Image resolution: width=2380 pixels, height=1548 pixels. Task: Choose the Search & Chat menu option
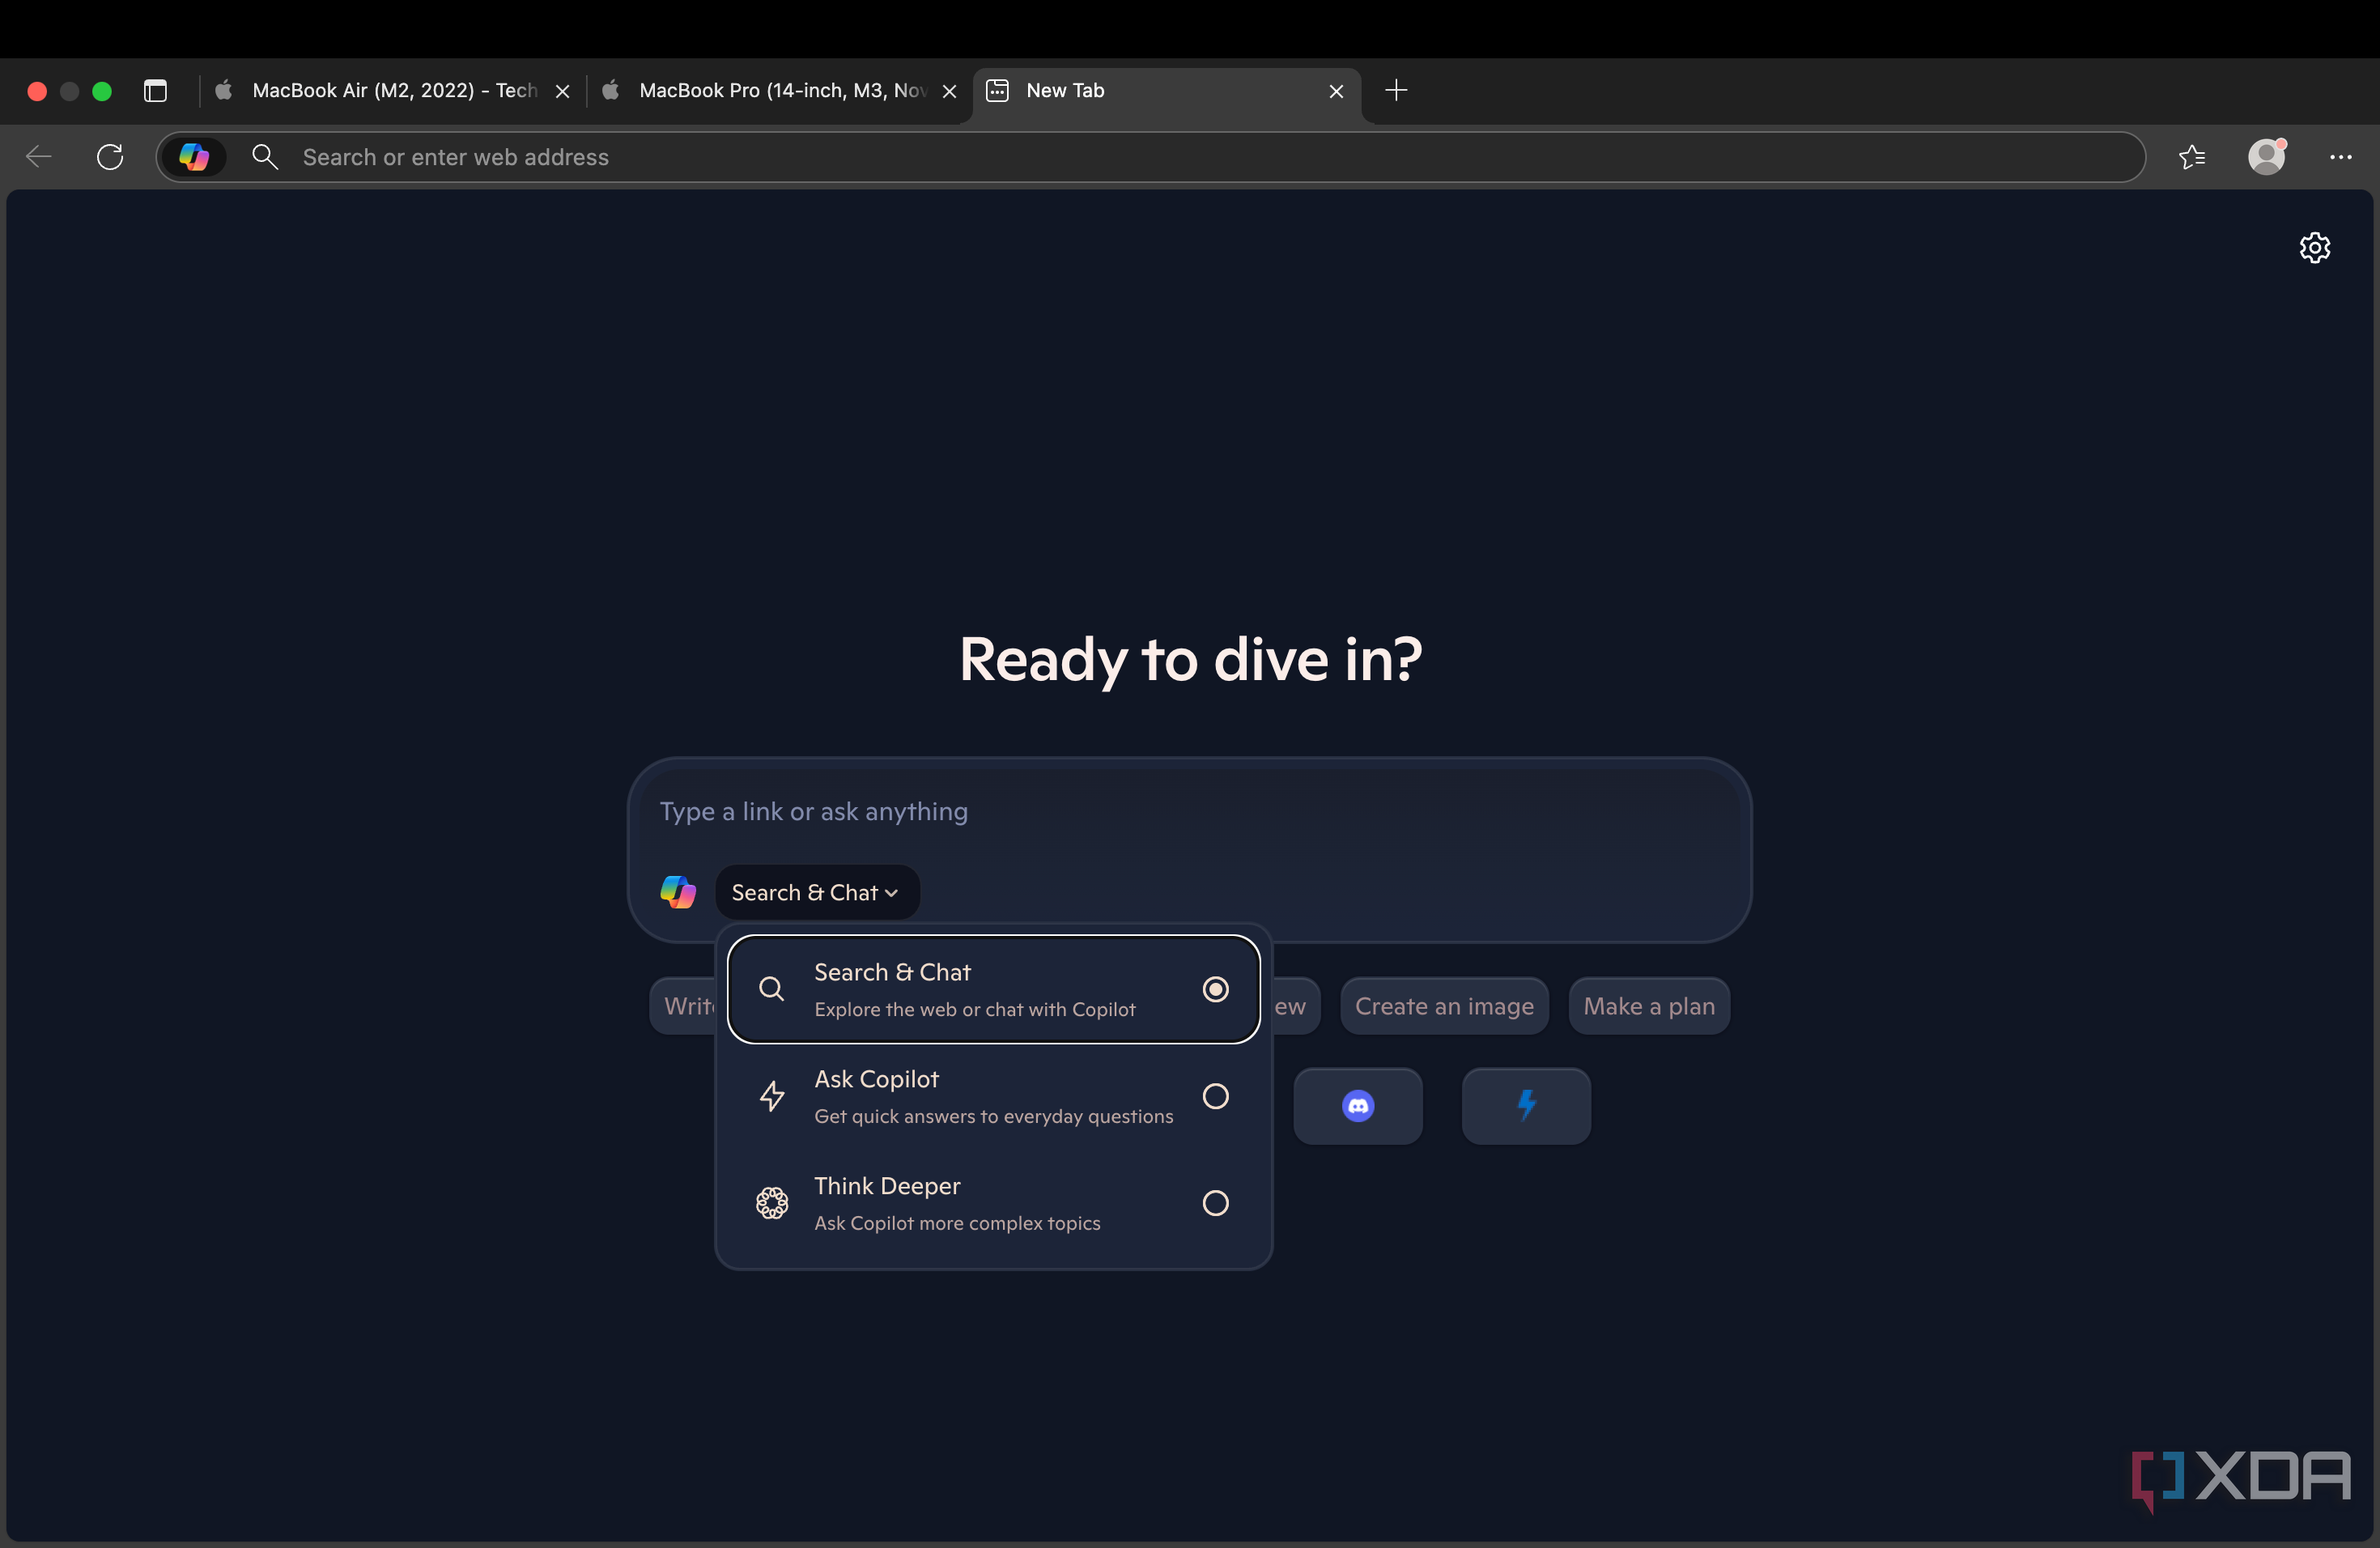(x=993, y=989)
